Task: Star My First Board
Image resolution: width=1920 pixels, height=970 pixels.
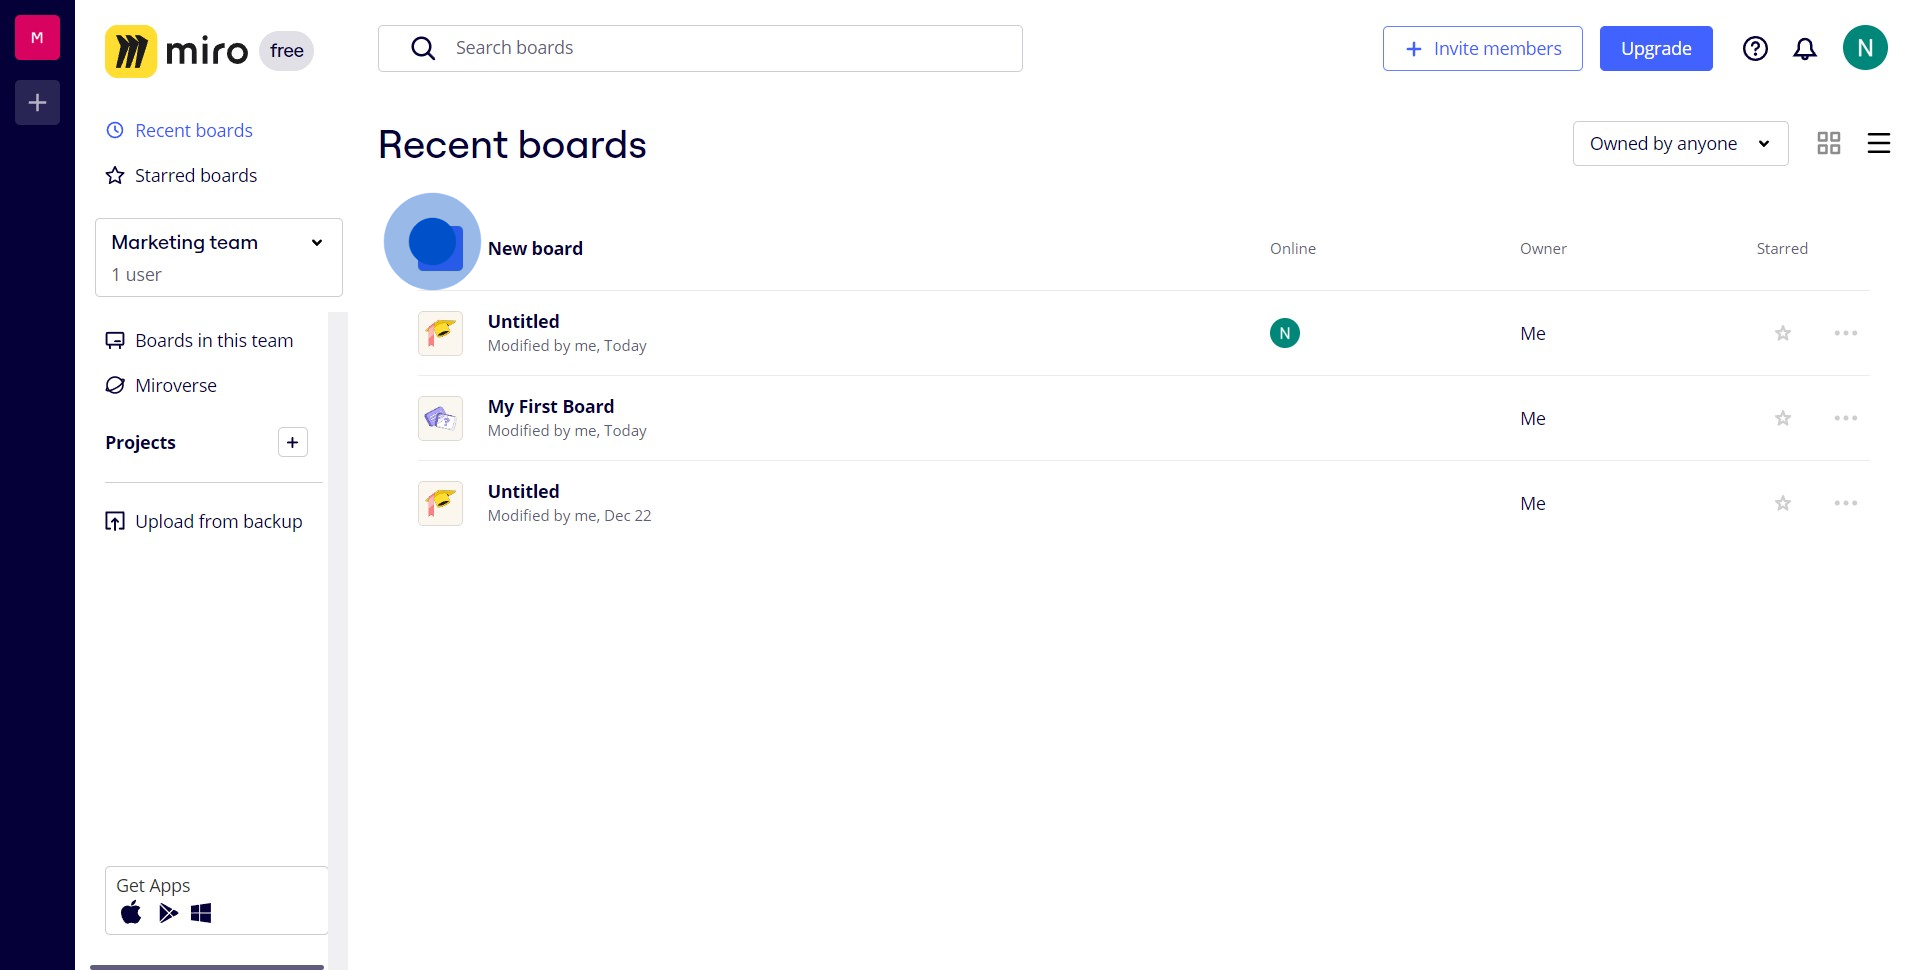Action: click(x=1782, y=418)
